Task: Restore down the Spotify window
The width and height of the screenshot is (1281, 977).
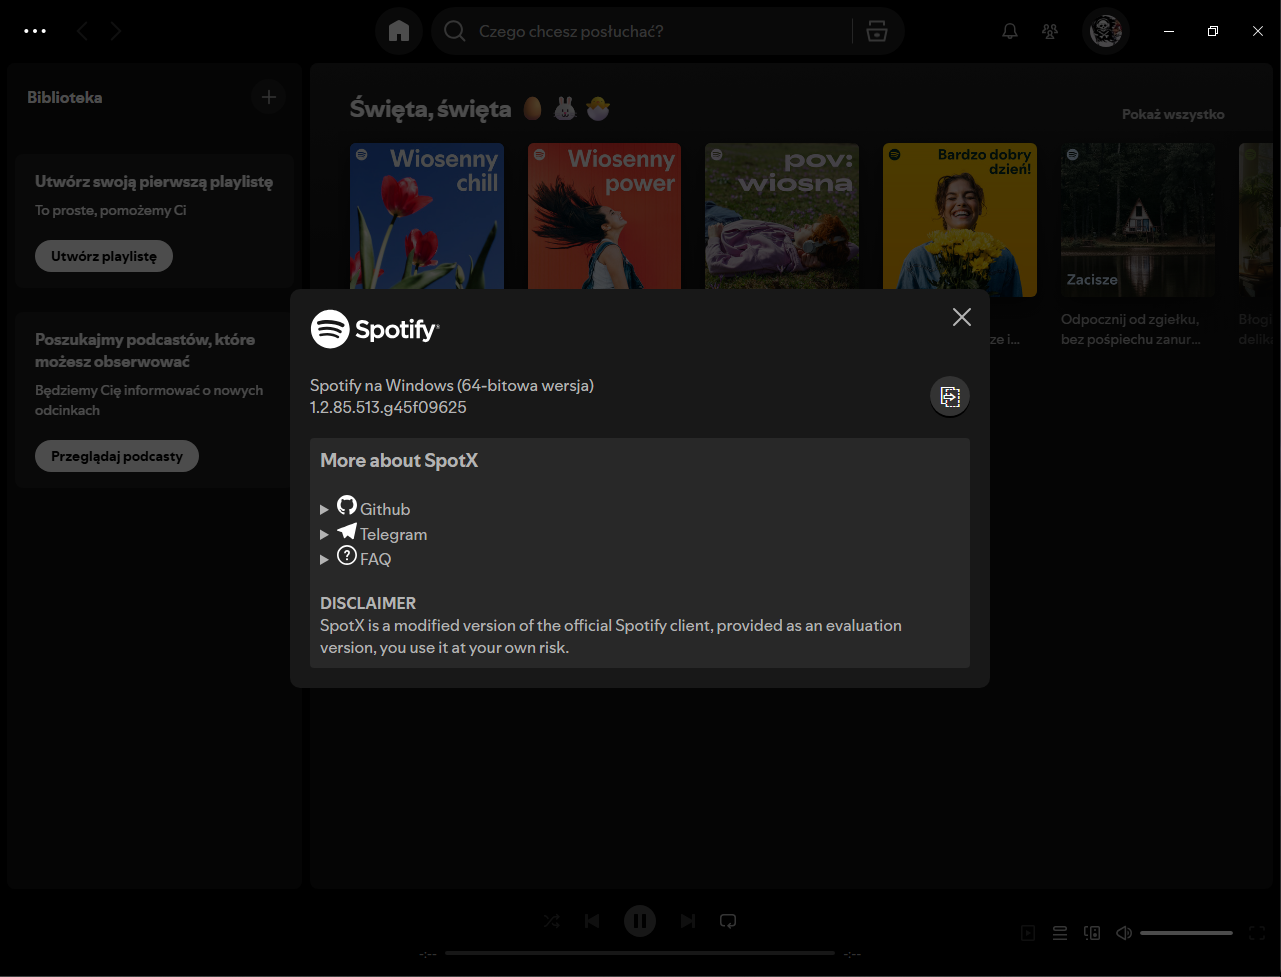Action: coord(1213,31)
